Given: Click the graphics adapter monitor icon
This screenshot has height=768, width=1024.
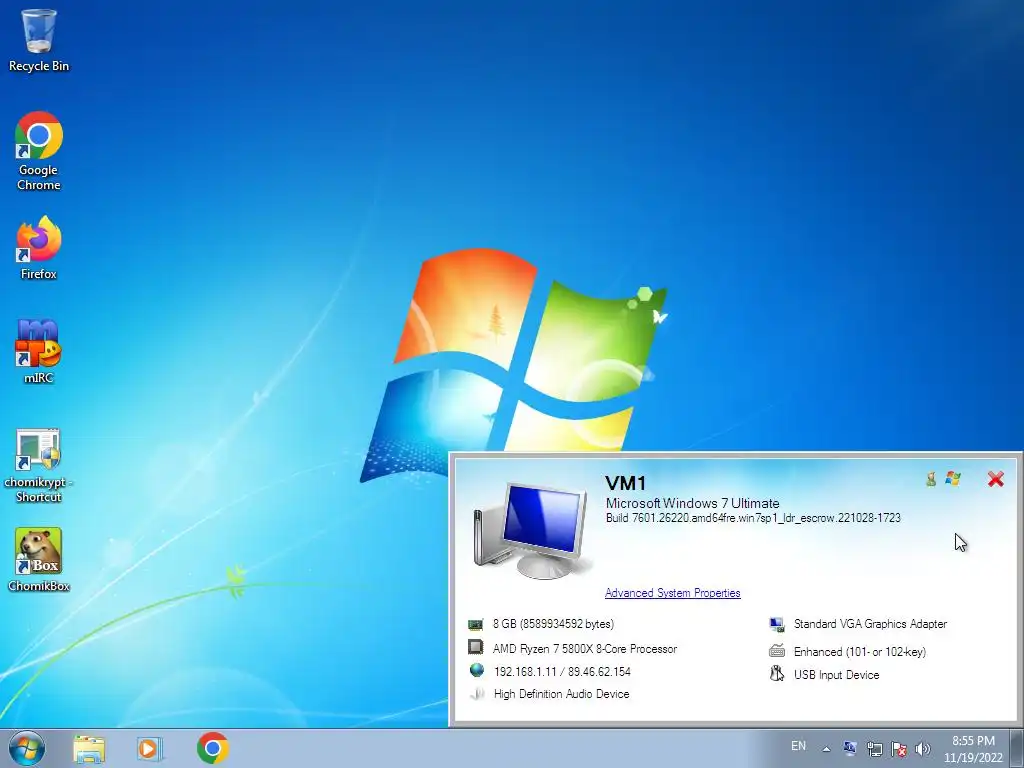Looking at the screenshot, I should point(776,624).
